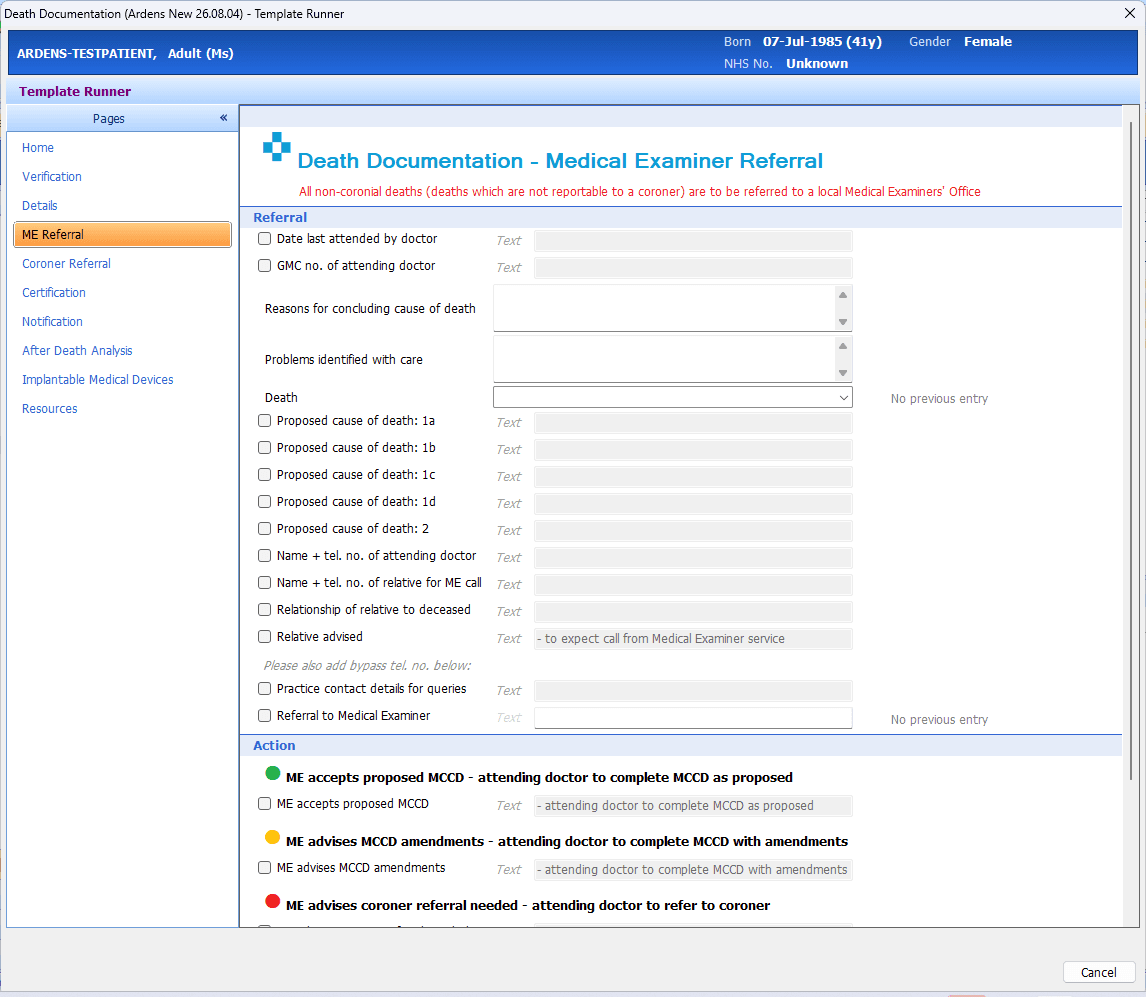The height and width of the screenshot is (997, 1146).
Task: Enable Proposed cause of death: 1b checkbox
Action: [x=265, y=448]
